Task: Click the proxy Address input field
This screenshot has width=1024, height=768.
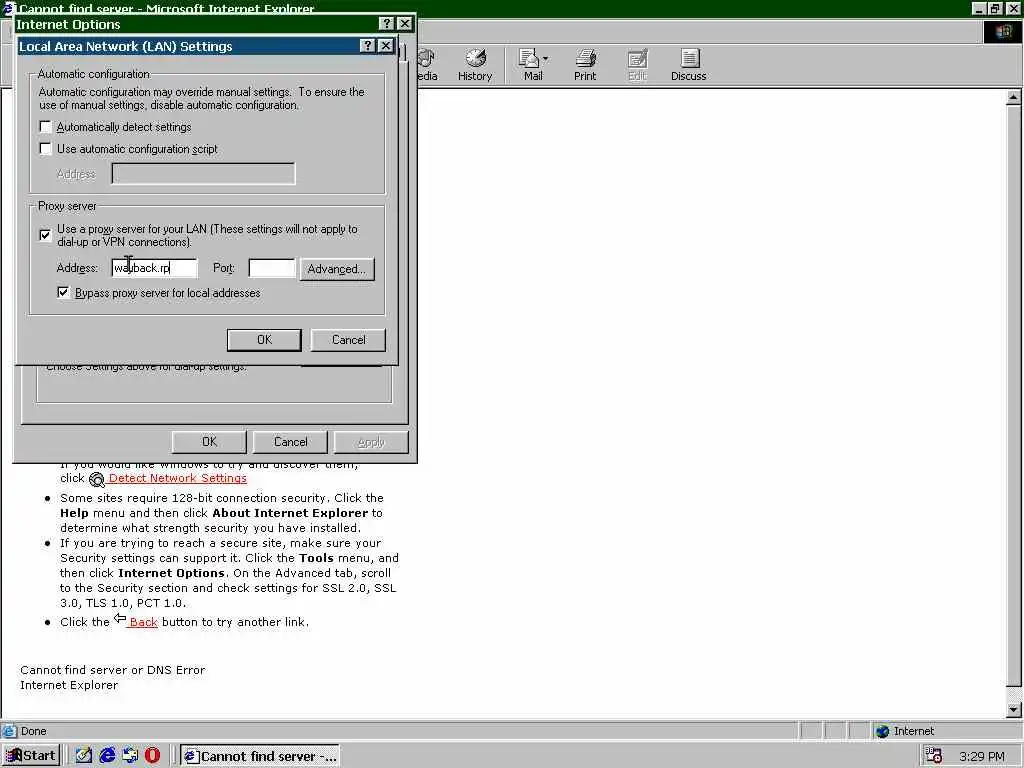Action: [x=154, y=268]
